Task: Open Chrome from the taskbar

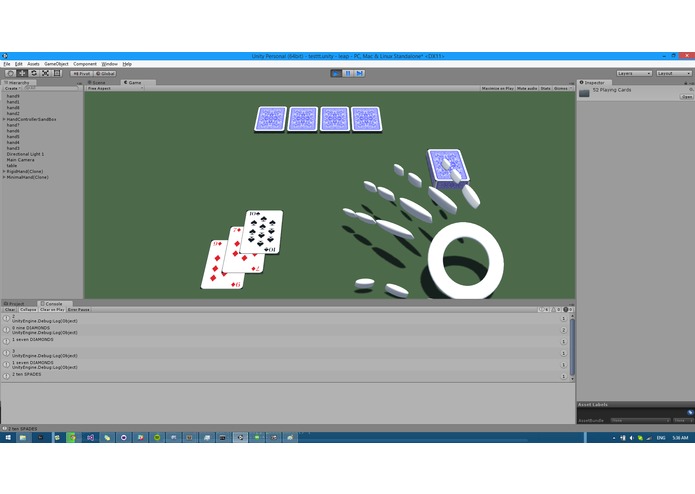Action: (72, 437)
